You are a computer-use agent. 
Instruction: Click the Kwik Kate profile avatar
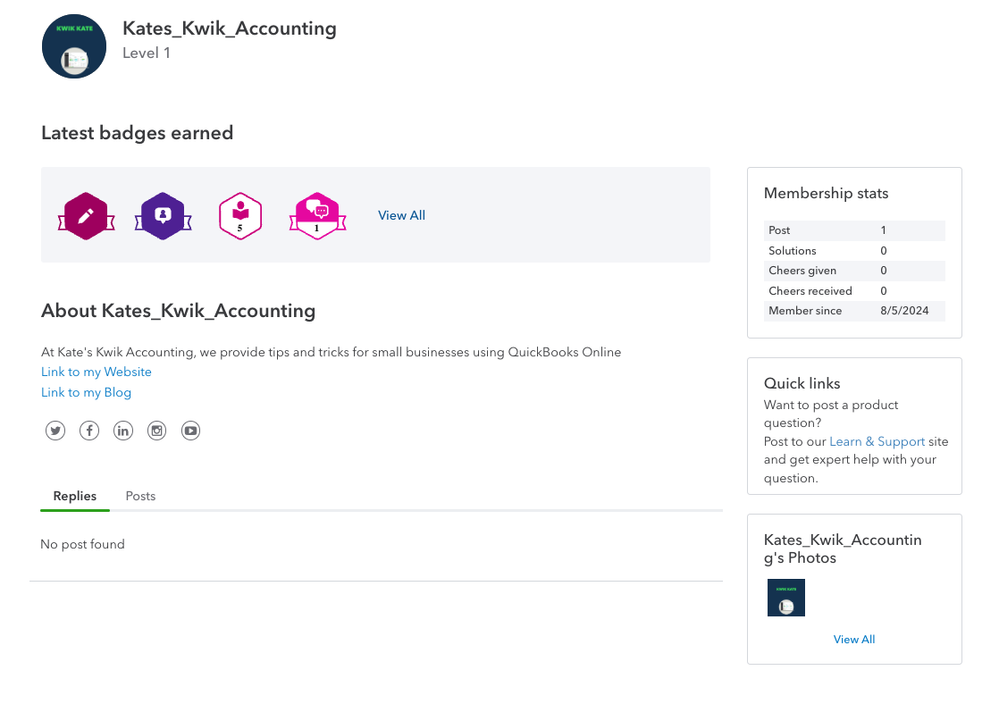coord(74,46)
